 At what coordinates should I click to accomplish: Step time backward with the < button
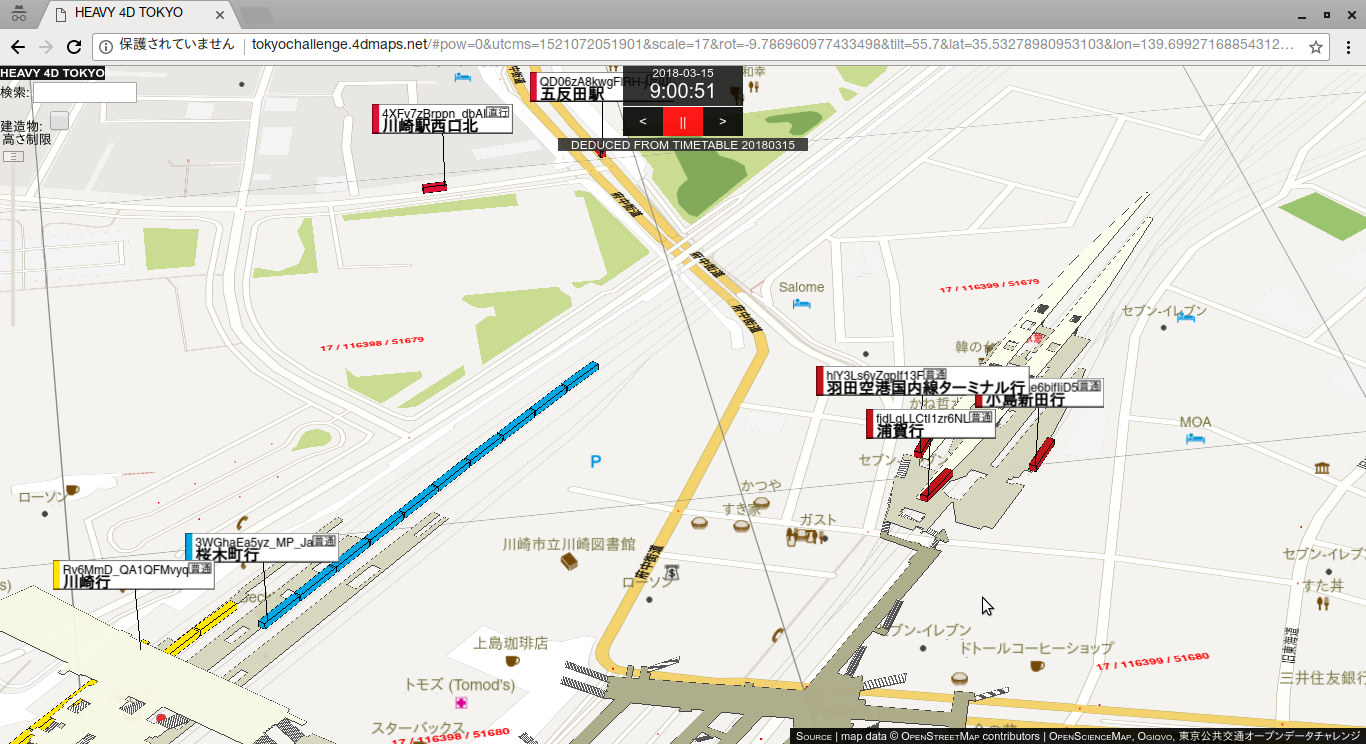pos(643,121)
